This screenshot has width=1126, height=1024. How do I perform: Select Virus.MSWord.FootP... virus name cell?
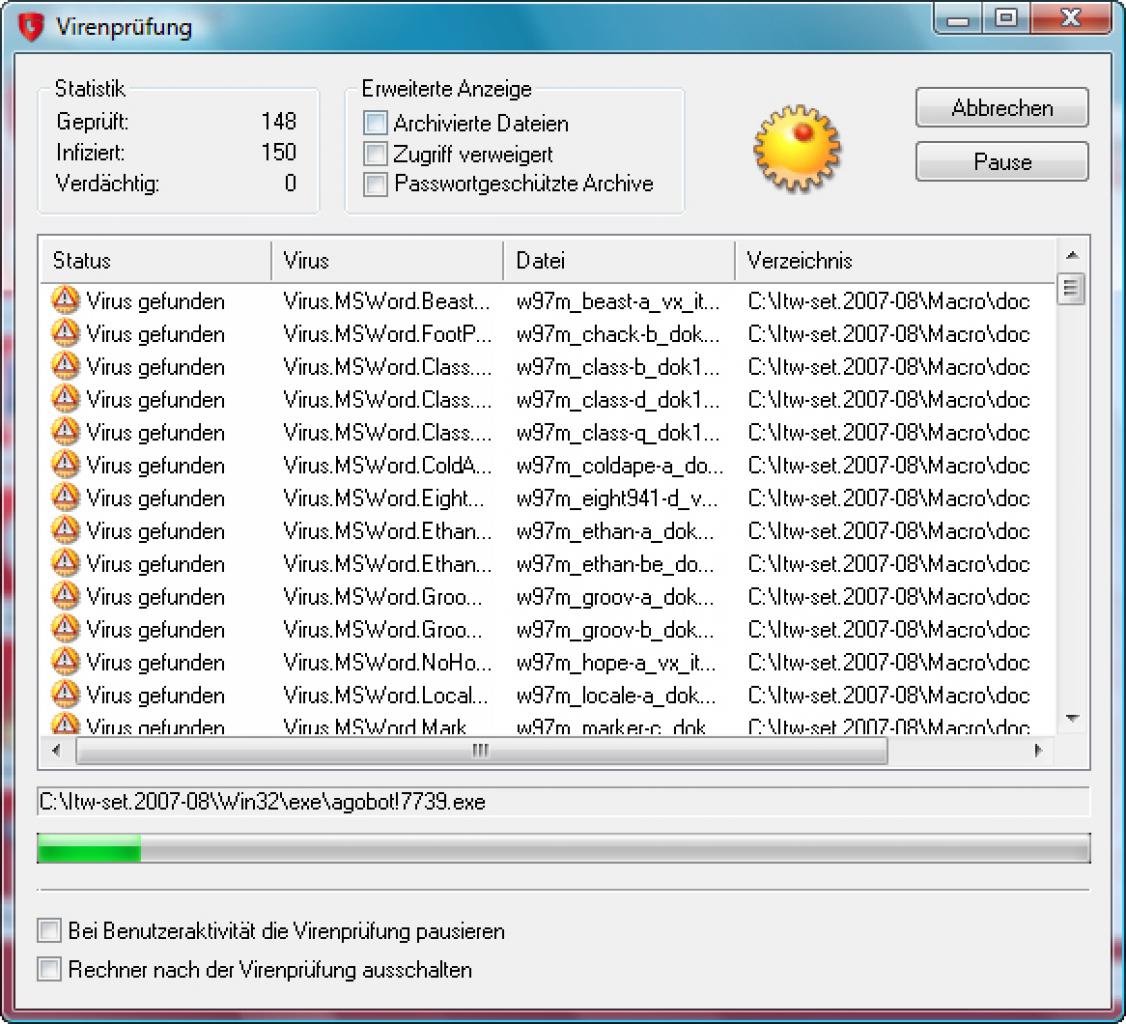(x=387, y=334)
